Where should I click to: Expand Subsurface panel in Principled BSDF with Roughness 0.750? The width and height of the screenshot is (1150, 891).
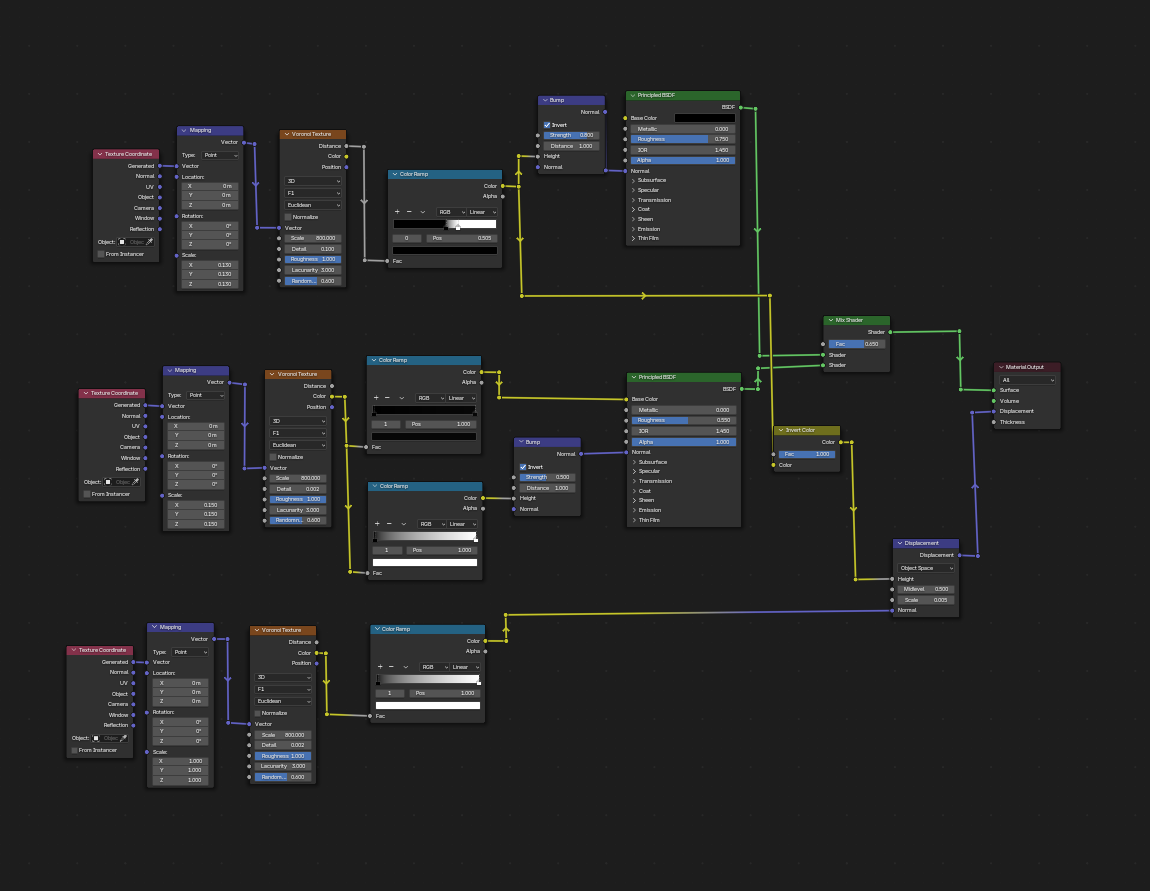click(x=634, y=181)
